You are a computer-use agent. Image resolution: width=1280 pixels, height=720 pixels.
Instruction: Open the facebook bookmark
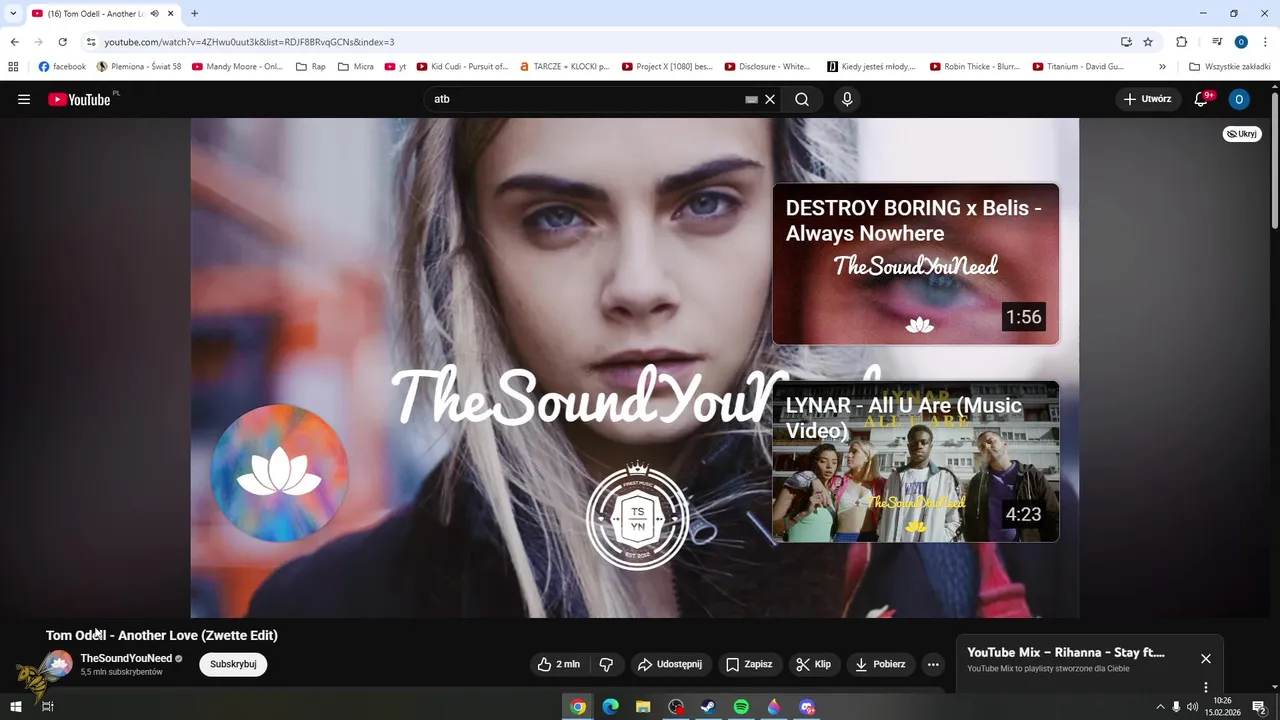tap(62, 67)
